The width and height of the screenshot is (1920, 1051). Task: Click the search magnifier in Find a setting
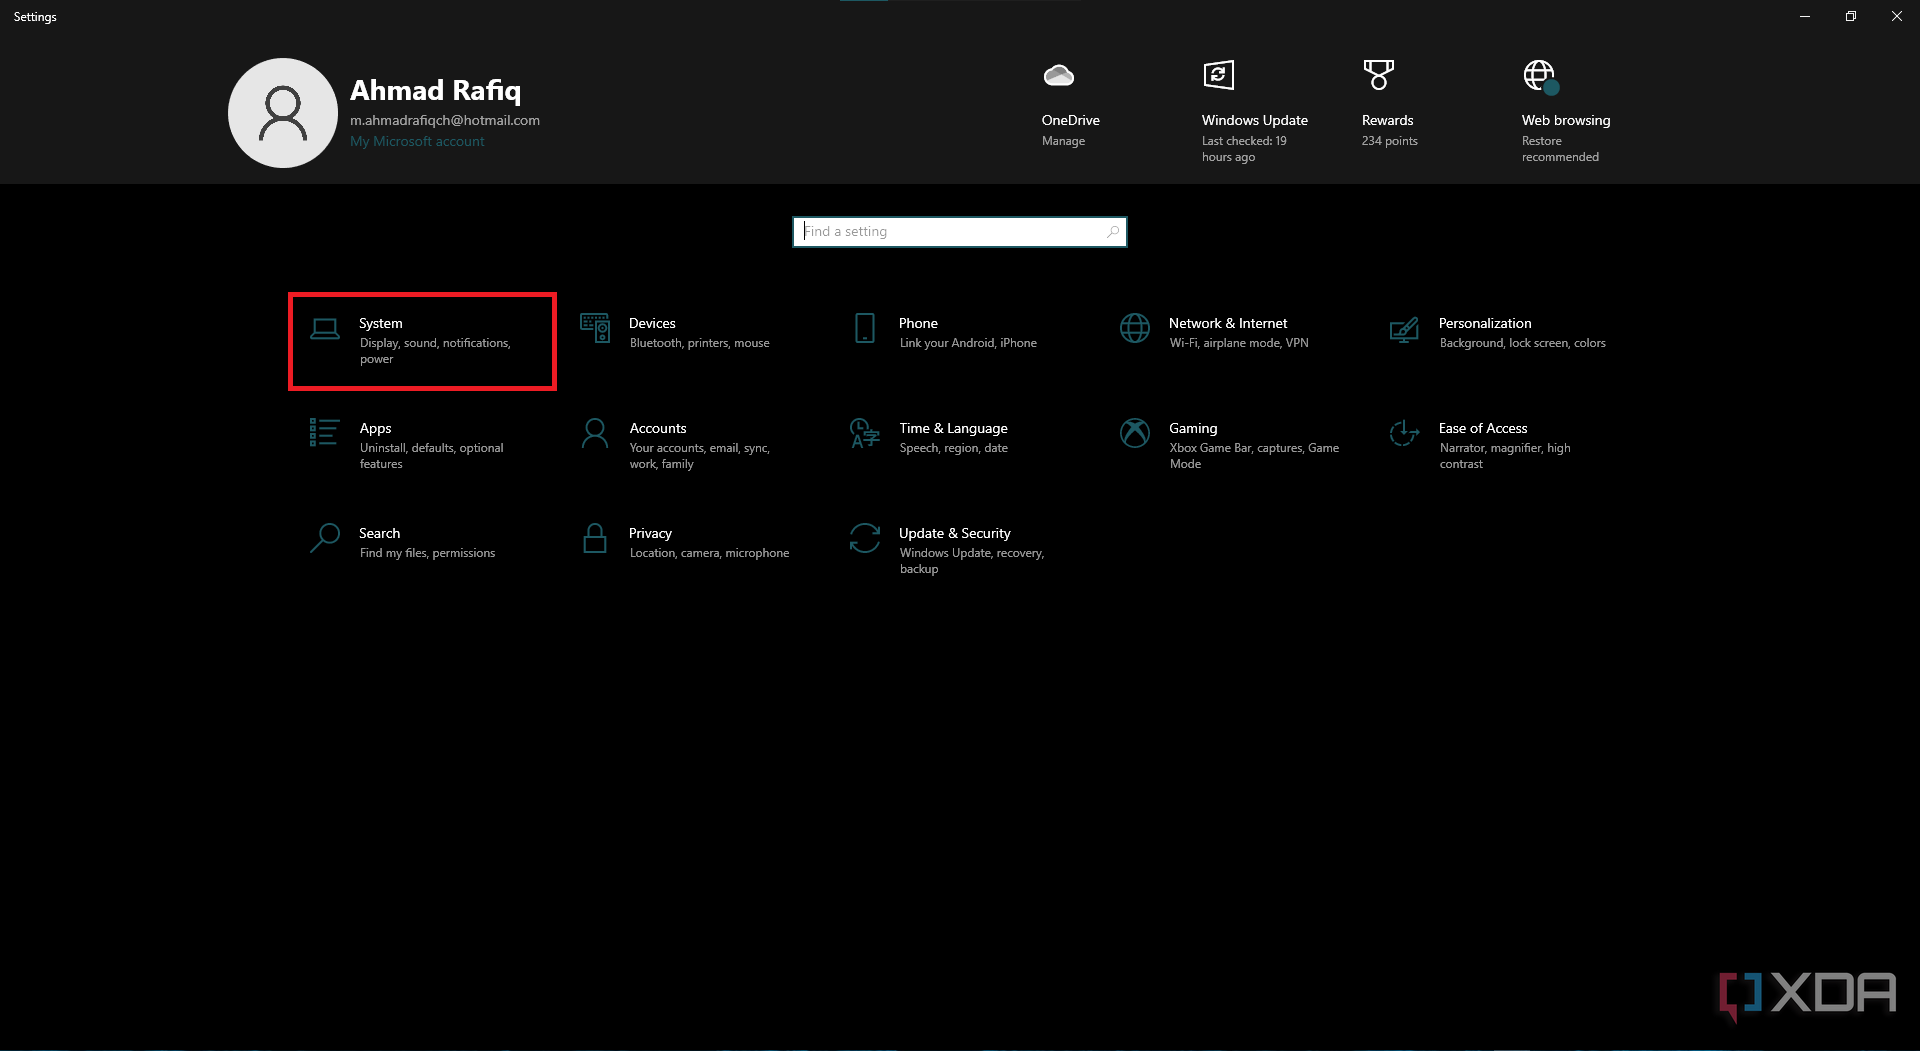pyautogui.click(x=1113, y=232)
